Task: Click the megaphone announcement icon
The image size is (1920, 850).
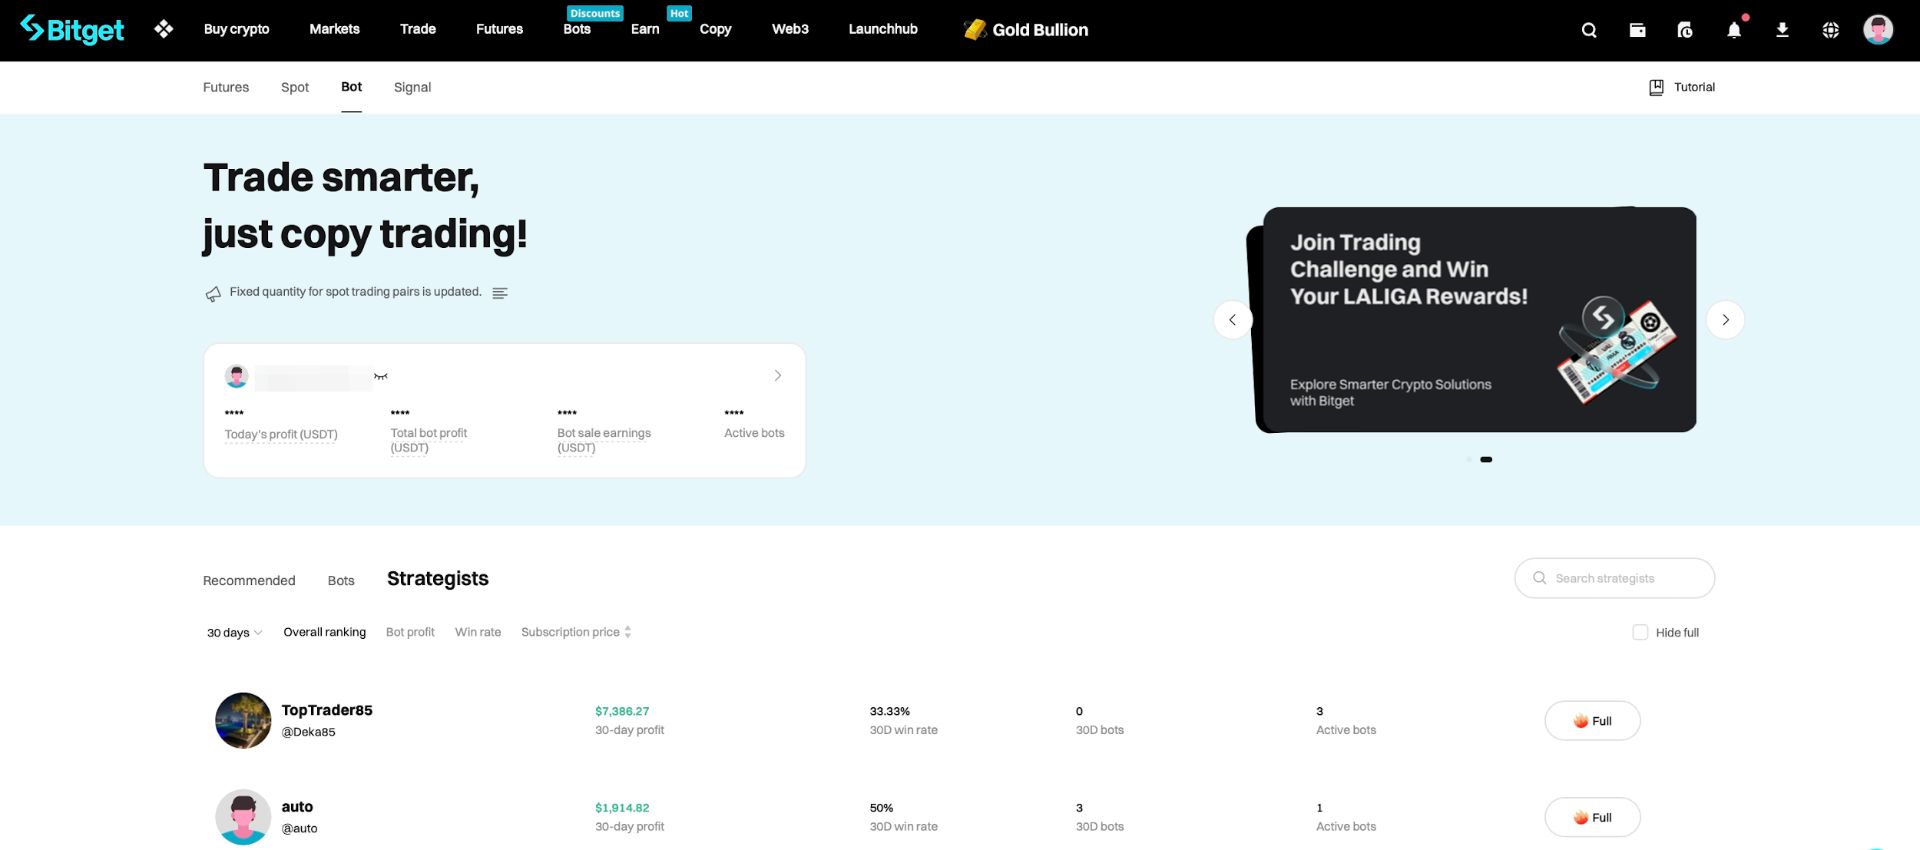Action: [x=213, y=293]
